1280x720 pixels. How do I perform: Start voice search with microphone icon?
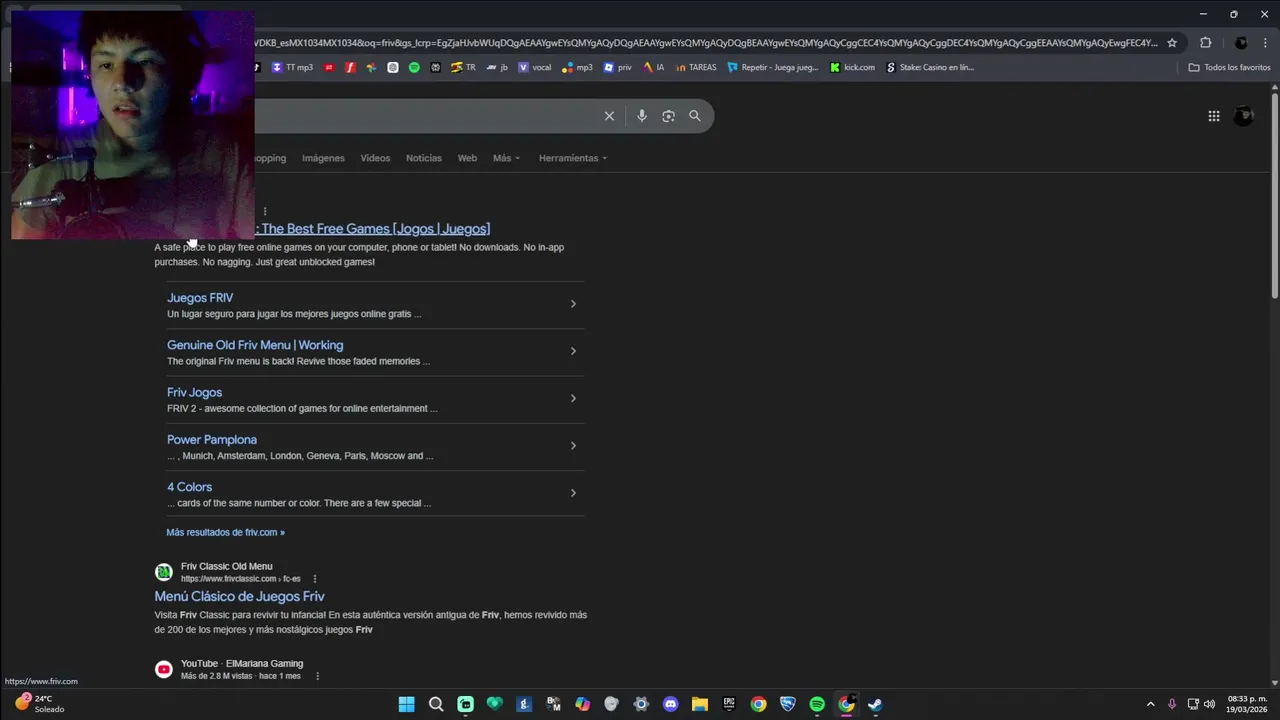642,116
